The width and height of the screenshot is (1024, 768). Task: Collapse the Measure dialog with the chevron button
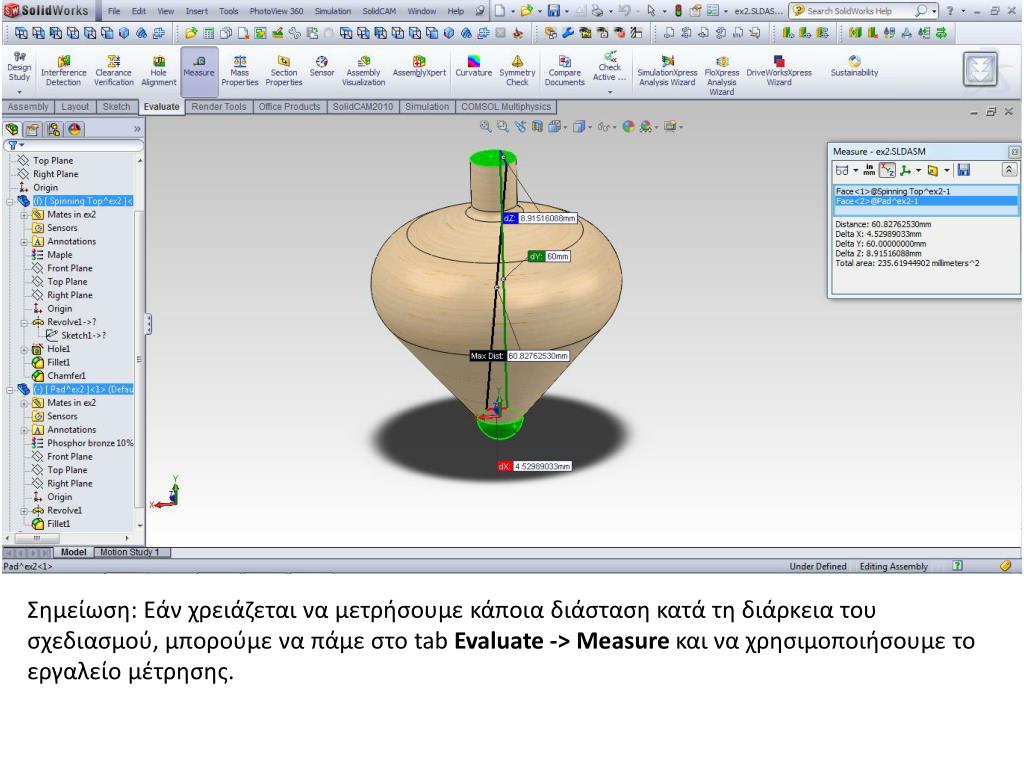point(1008,170)
